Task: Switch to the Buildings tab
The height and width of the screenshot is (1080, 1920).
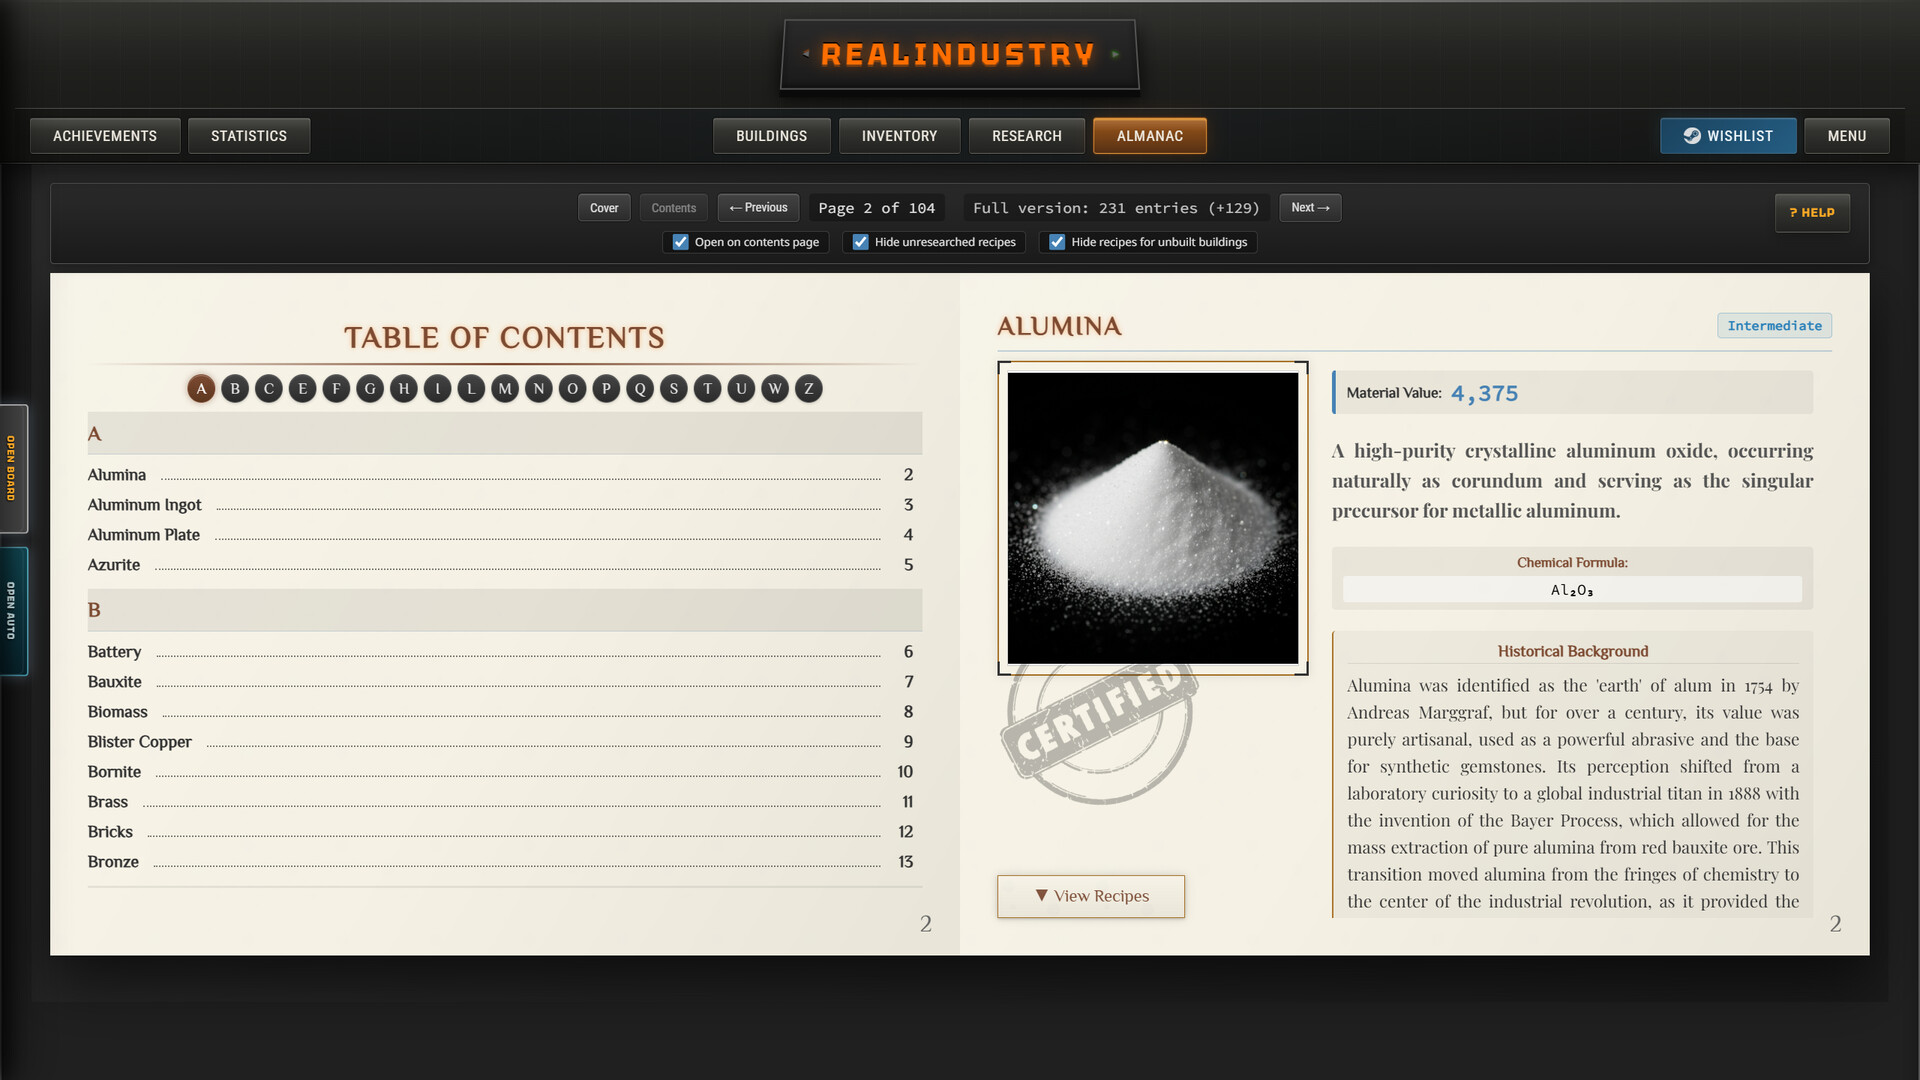Action: pos(772,136)
